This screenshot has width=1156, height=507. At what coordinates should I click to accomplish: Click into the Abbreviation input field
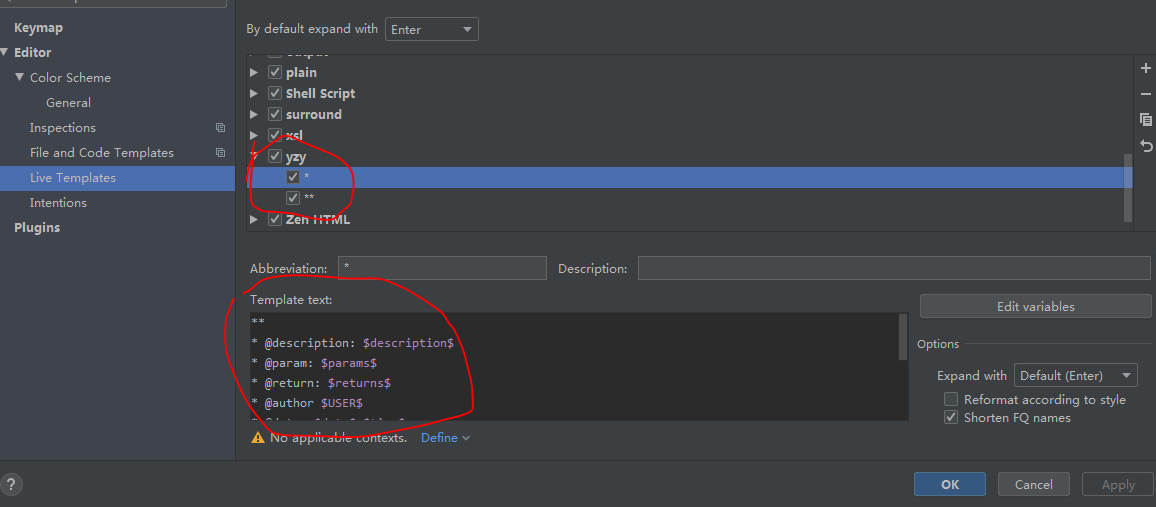tap(442, 268)
